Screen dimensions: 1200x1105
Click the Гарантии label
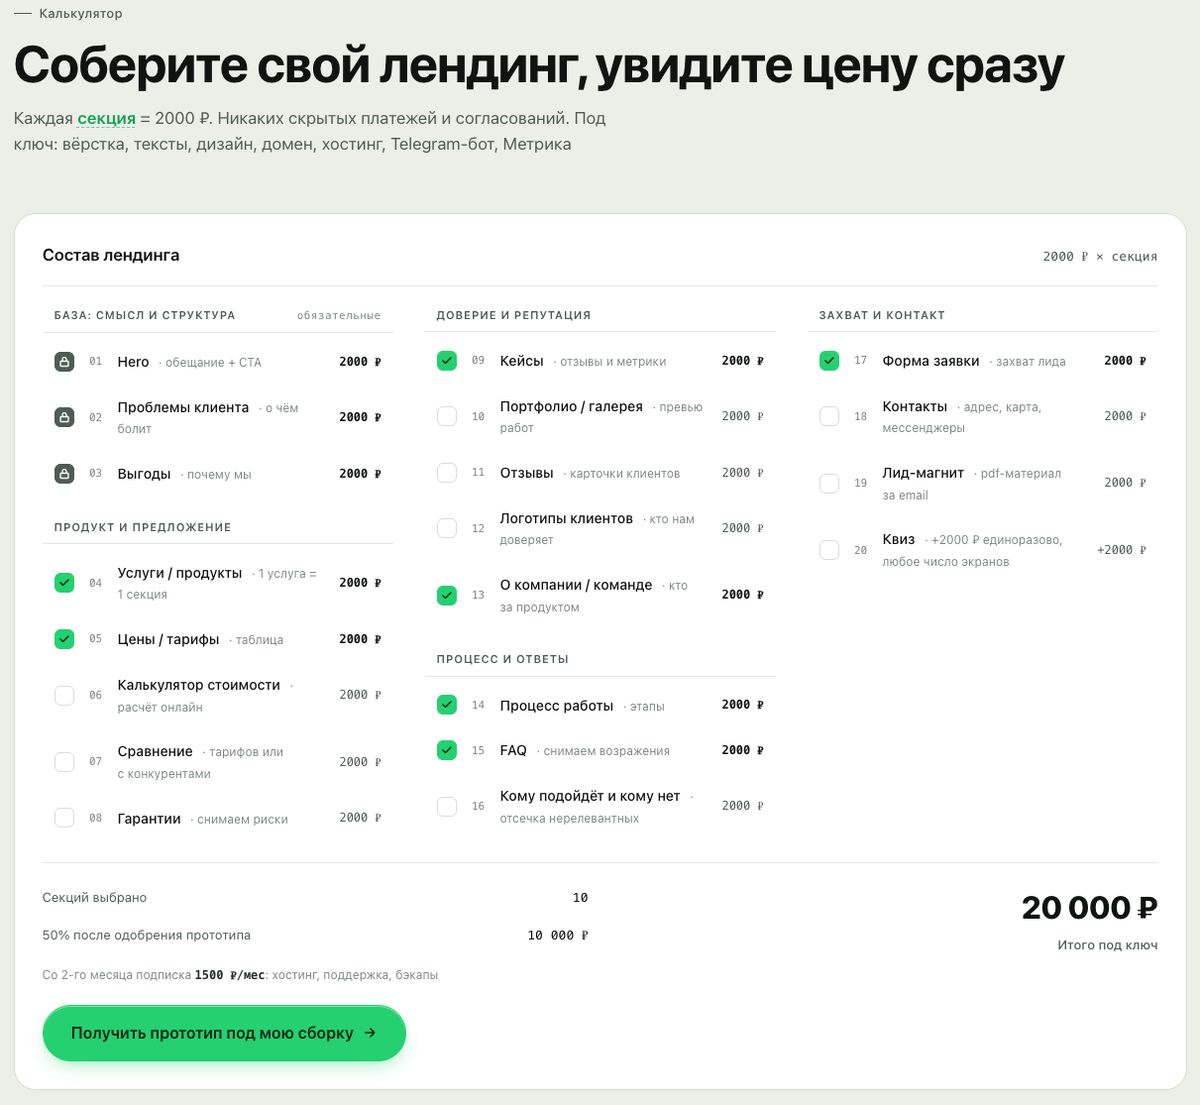click(x=149, y=819)
